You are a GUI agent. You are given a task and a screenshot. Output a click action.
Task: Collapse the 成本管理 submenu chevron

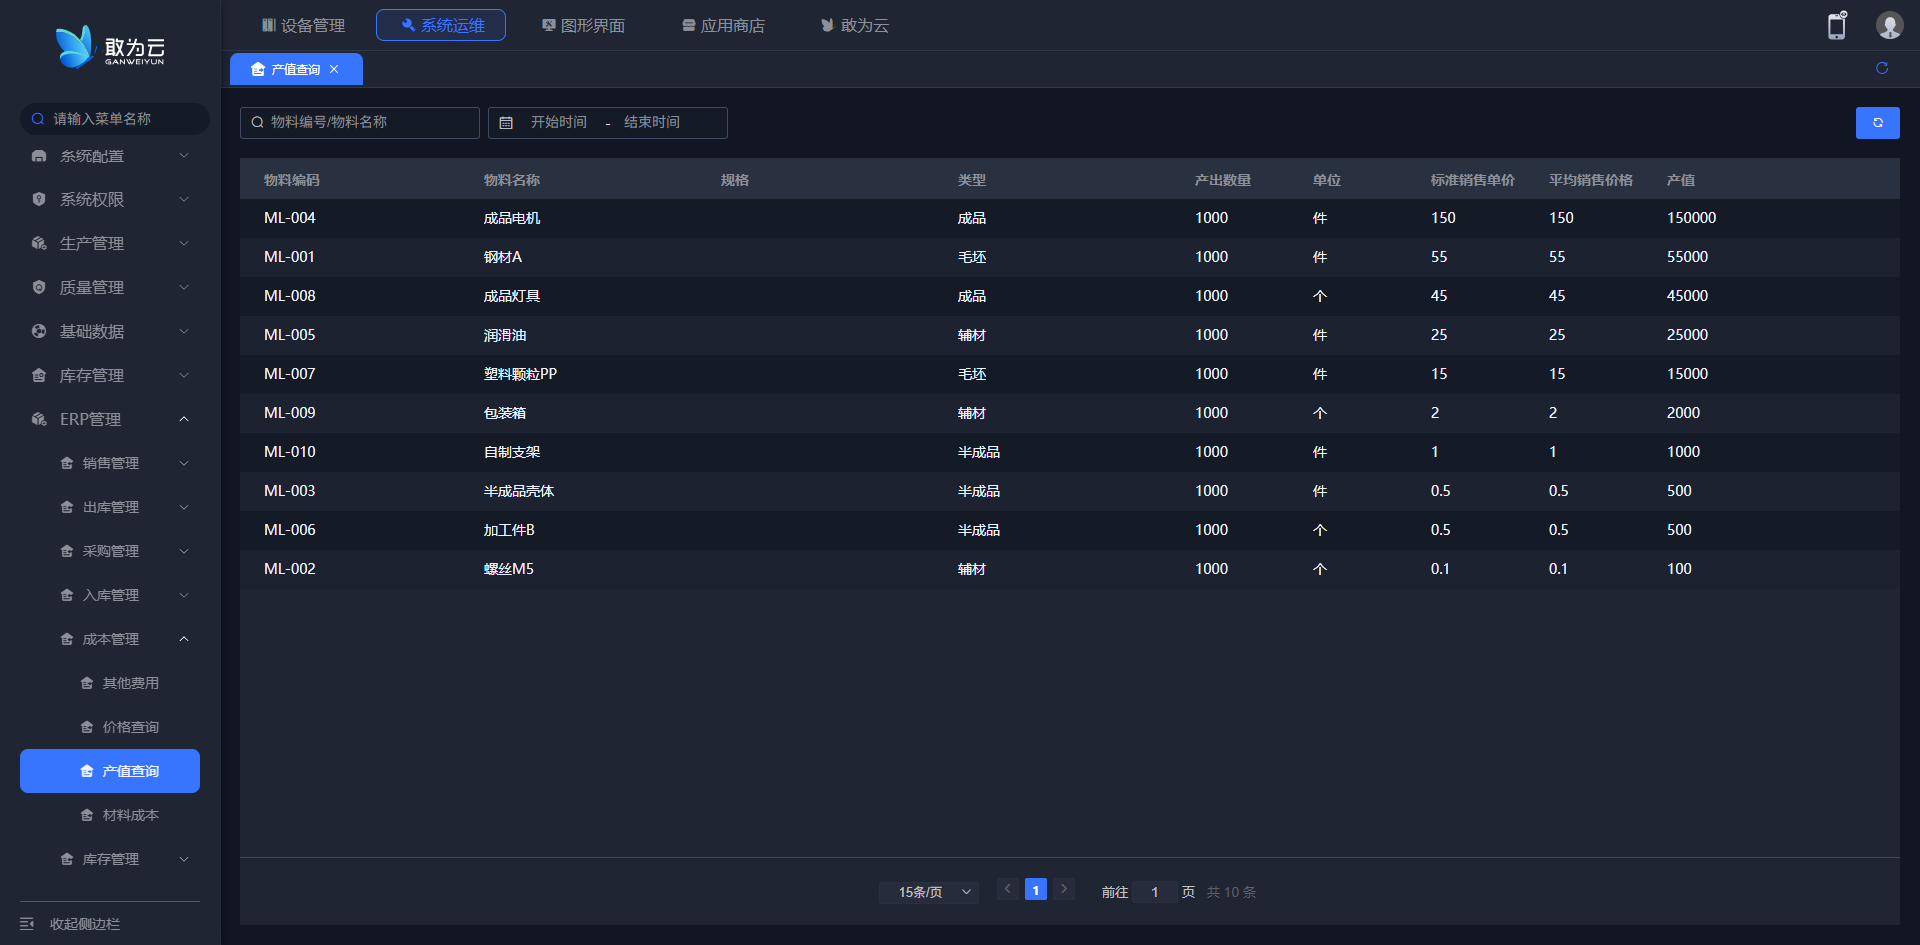184,639
